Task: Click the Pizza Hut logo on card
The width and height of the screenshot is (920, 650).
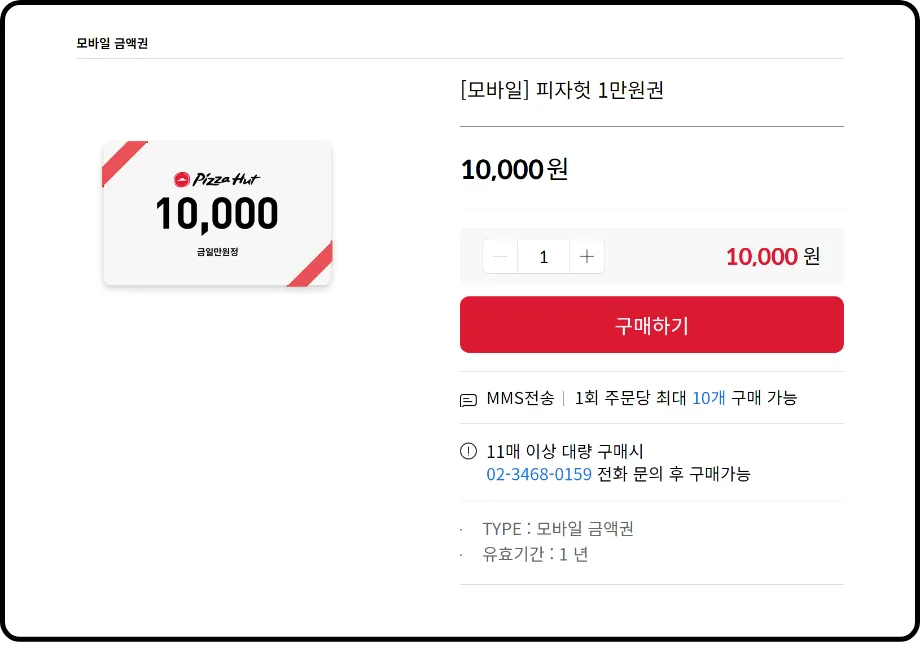Action: coord(217,179)
